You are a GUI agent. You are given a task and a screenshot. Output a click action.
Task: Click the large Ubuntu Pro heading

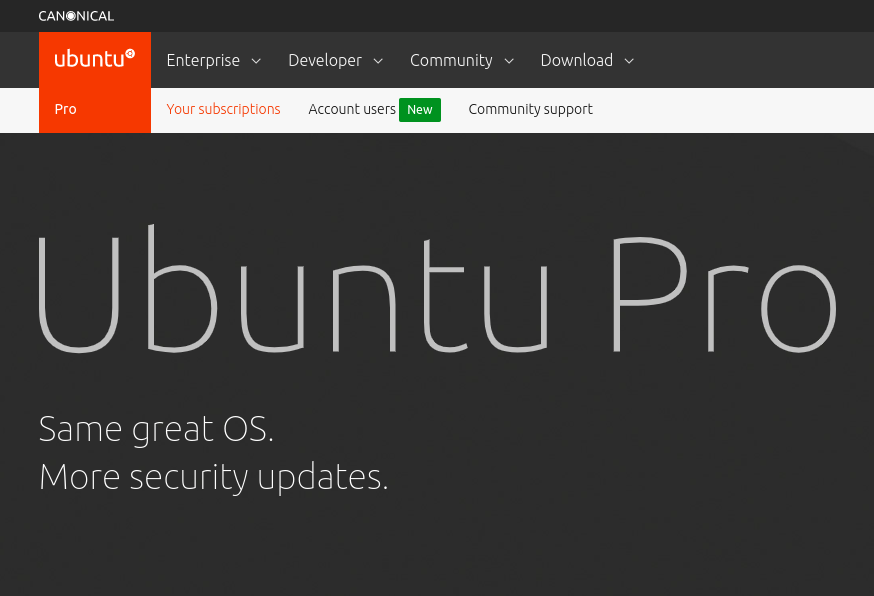[436, 291]
